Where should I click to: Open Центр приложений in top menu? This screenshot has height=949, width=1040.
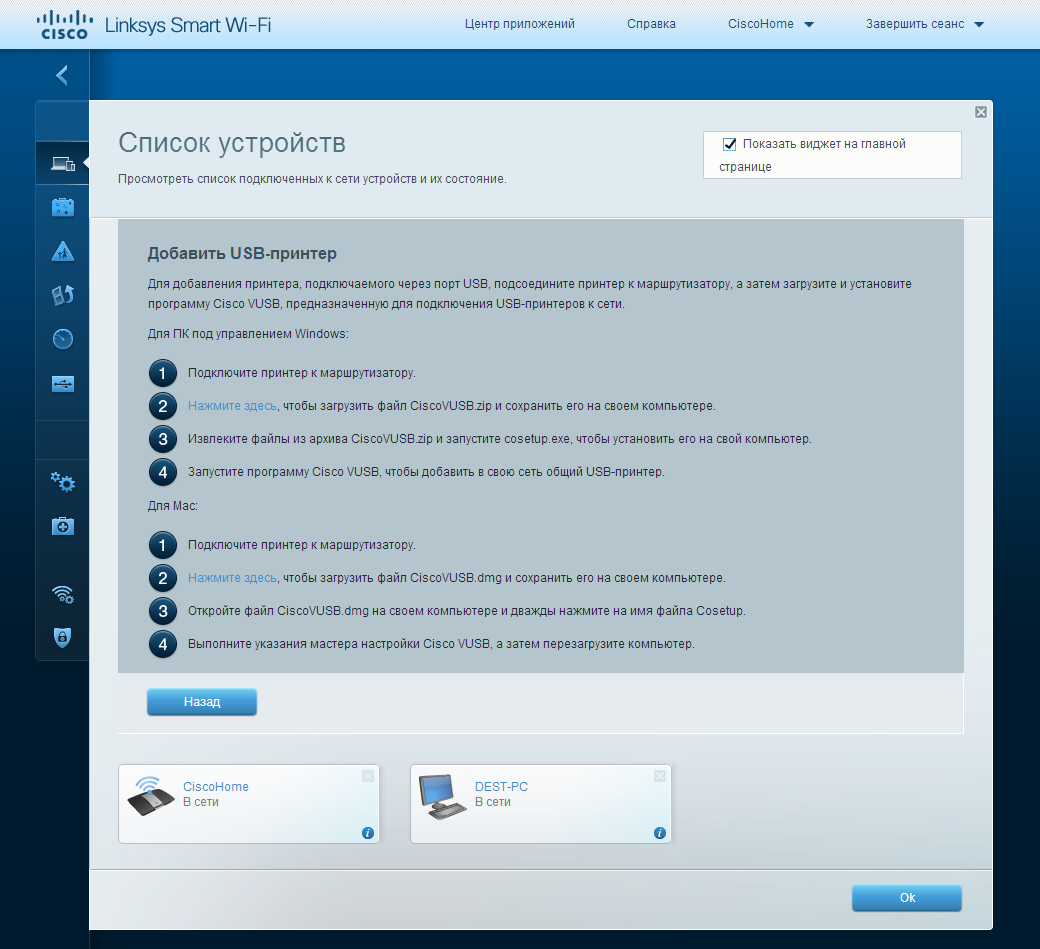click(x=519, y=24)
